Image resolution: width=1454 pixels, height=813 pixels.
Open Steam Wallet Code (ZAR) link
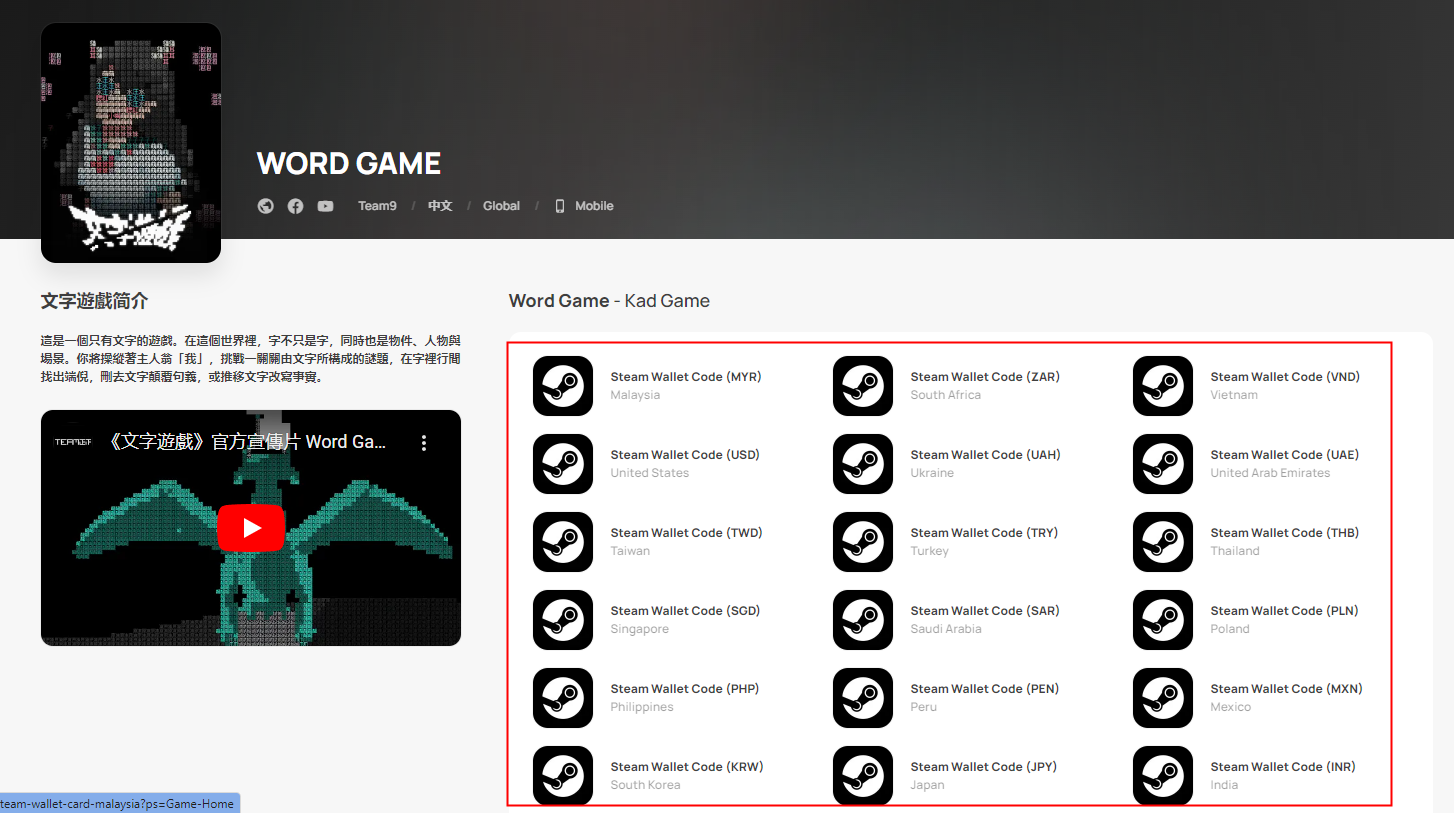pyautogui.click(x=985, y=377)
